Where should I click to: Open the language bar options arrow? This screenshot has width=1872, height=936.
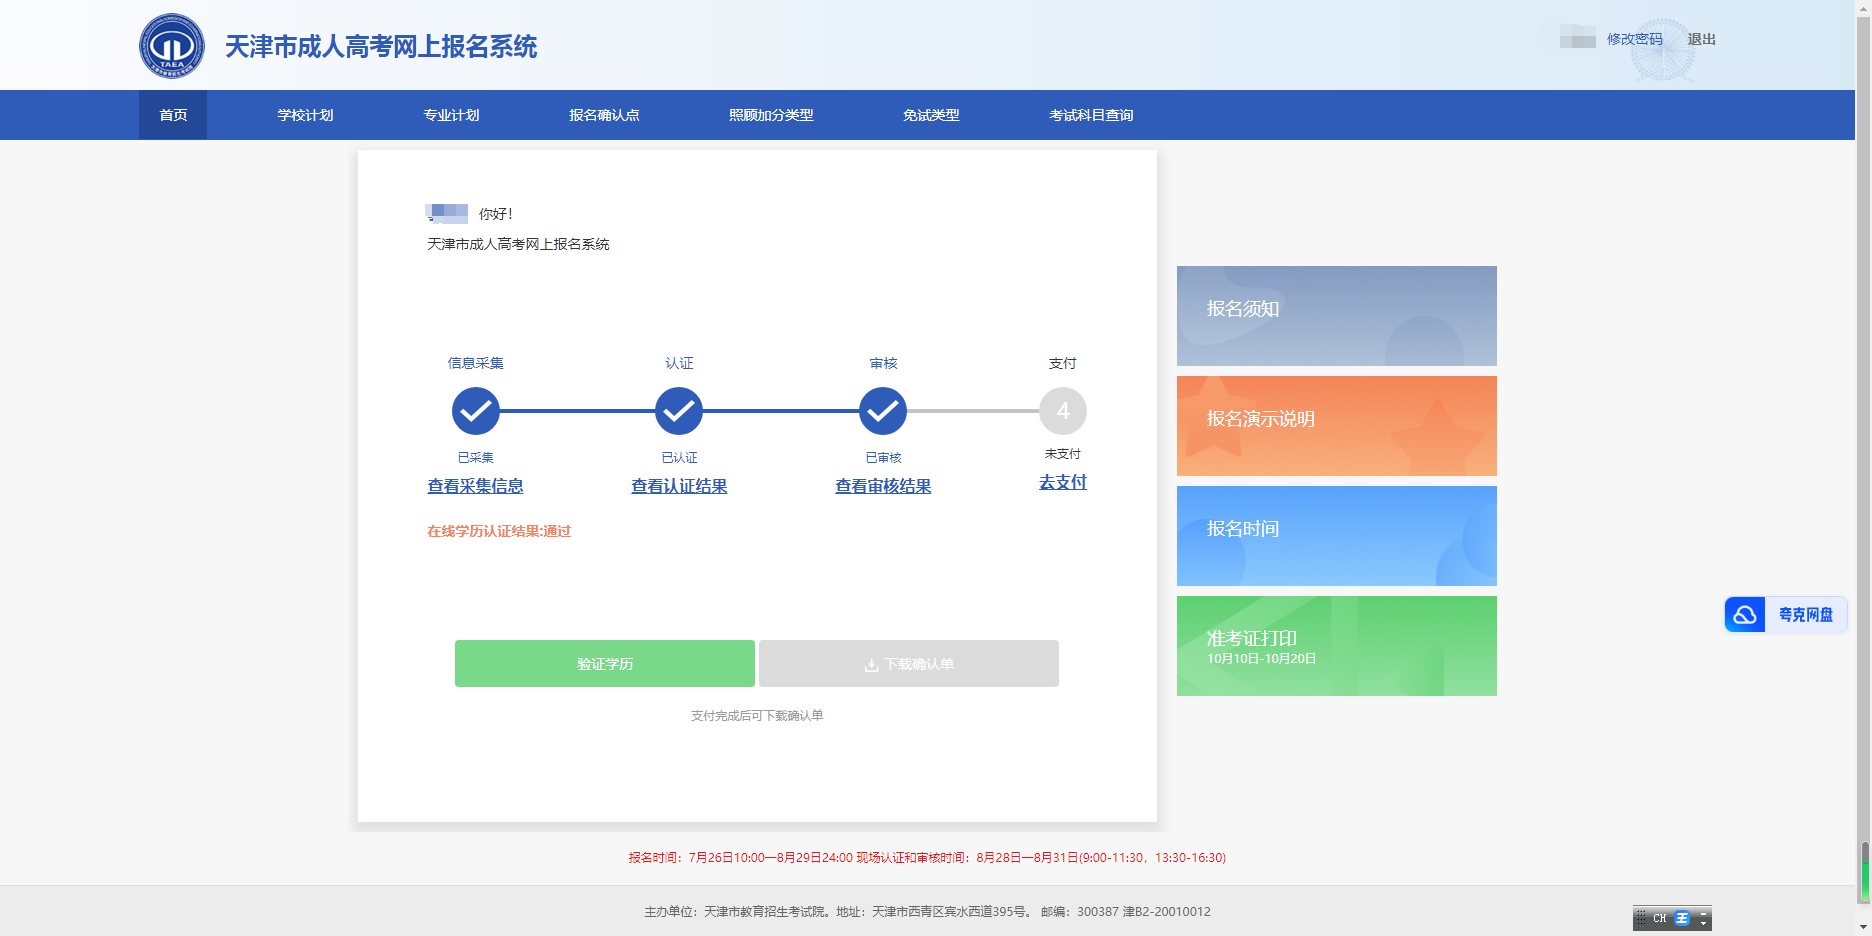[x=1704, y=923]
